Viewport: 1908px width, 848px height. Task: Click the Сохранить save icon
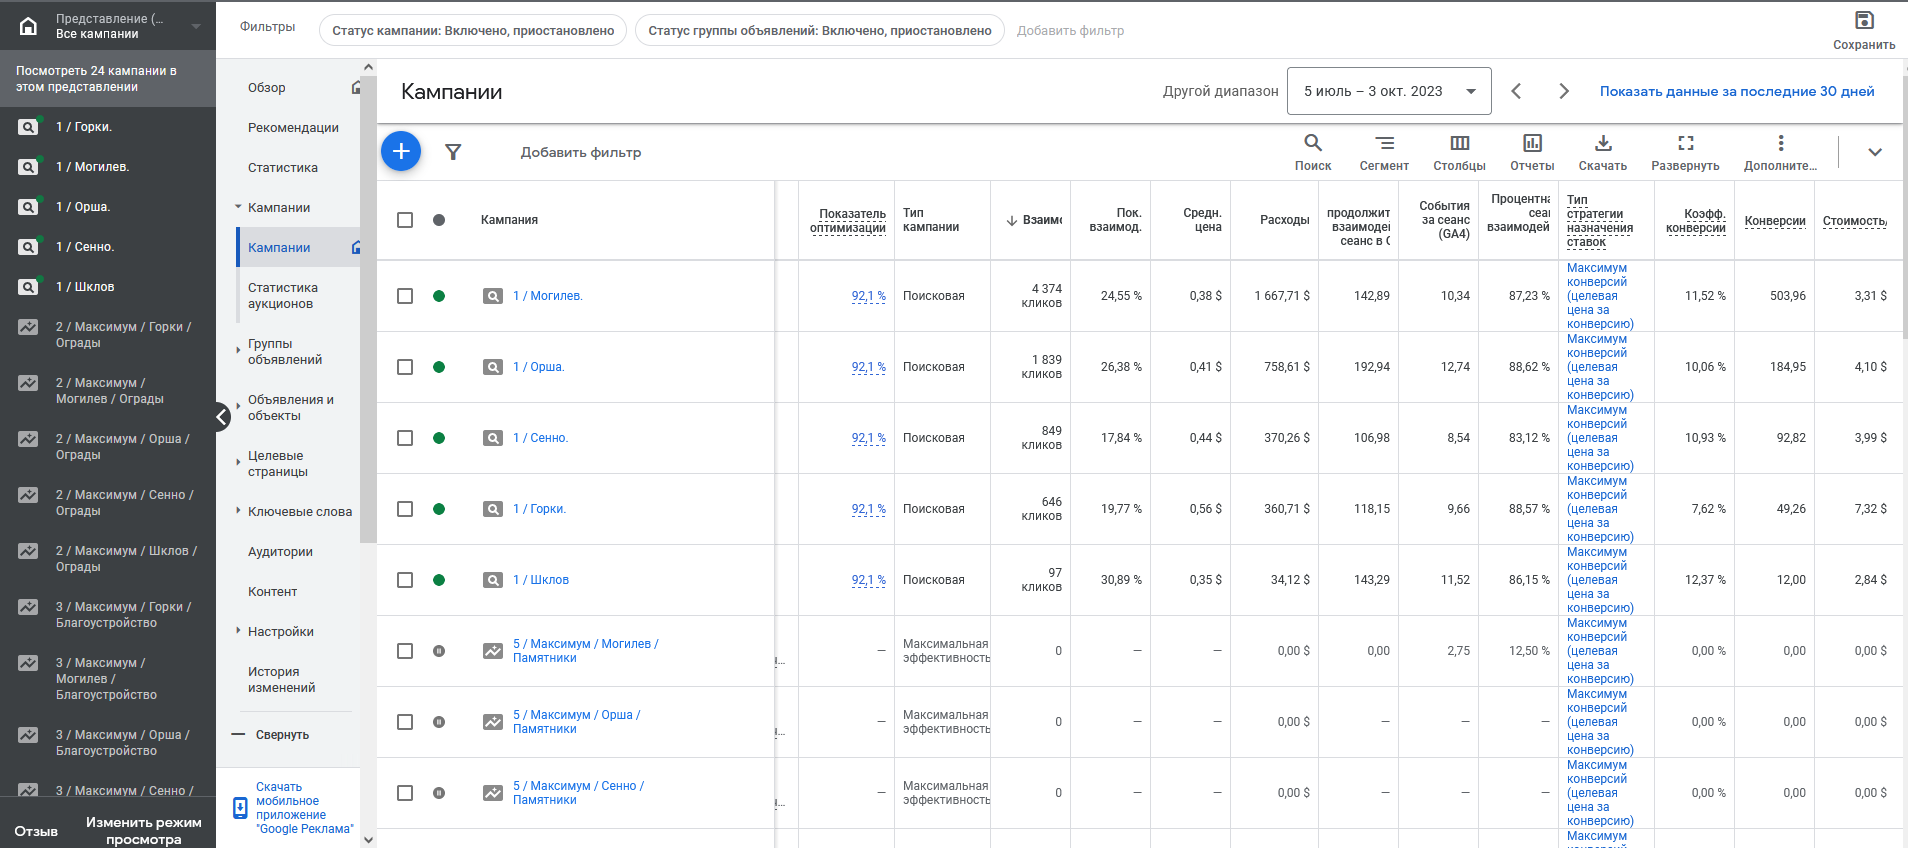(x=1864, y=21)
